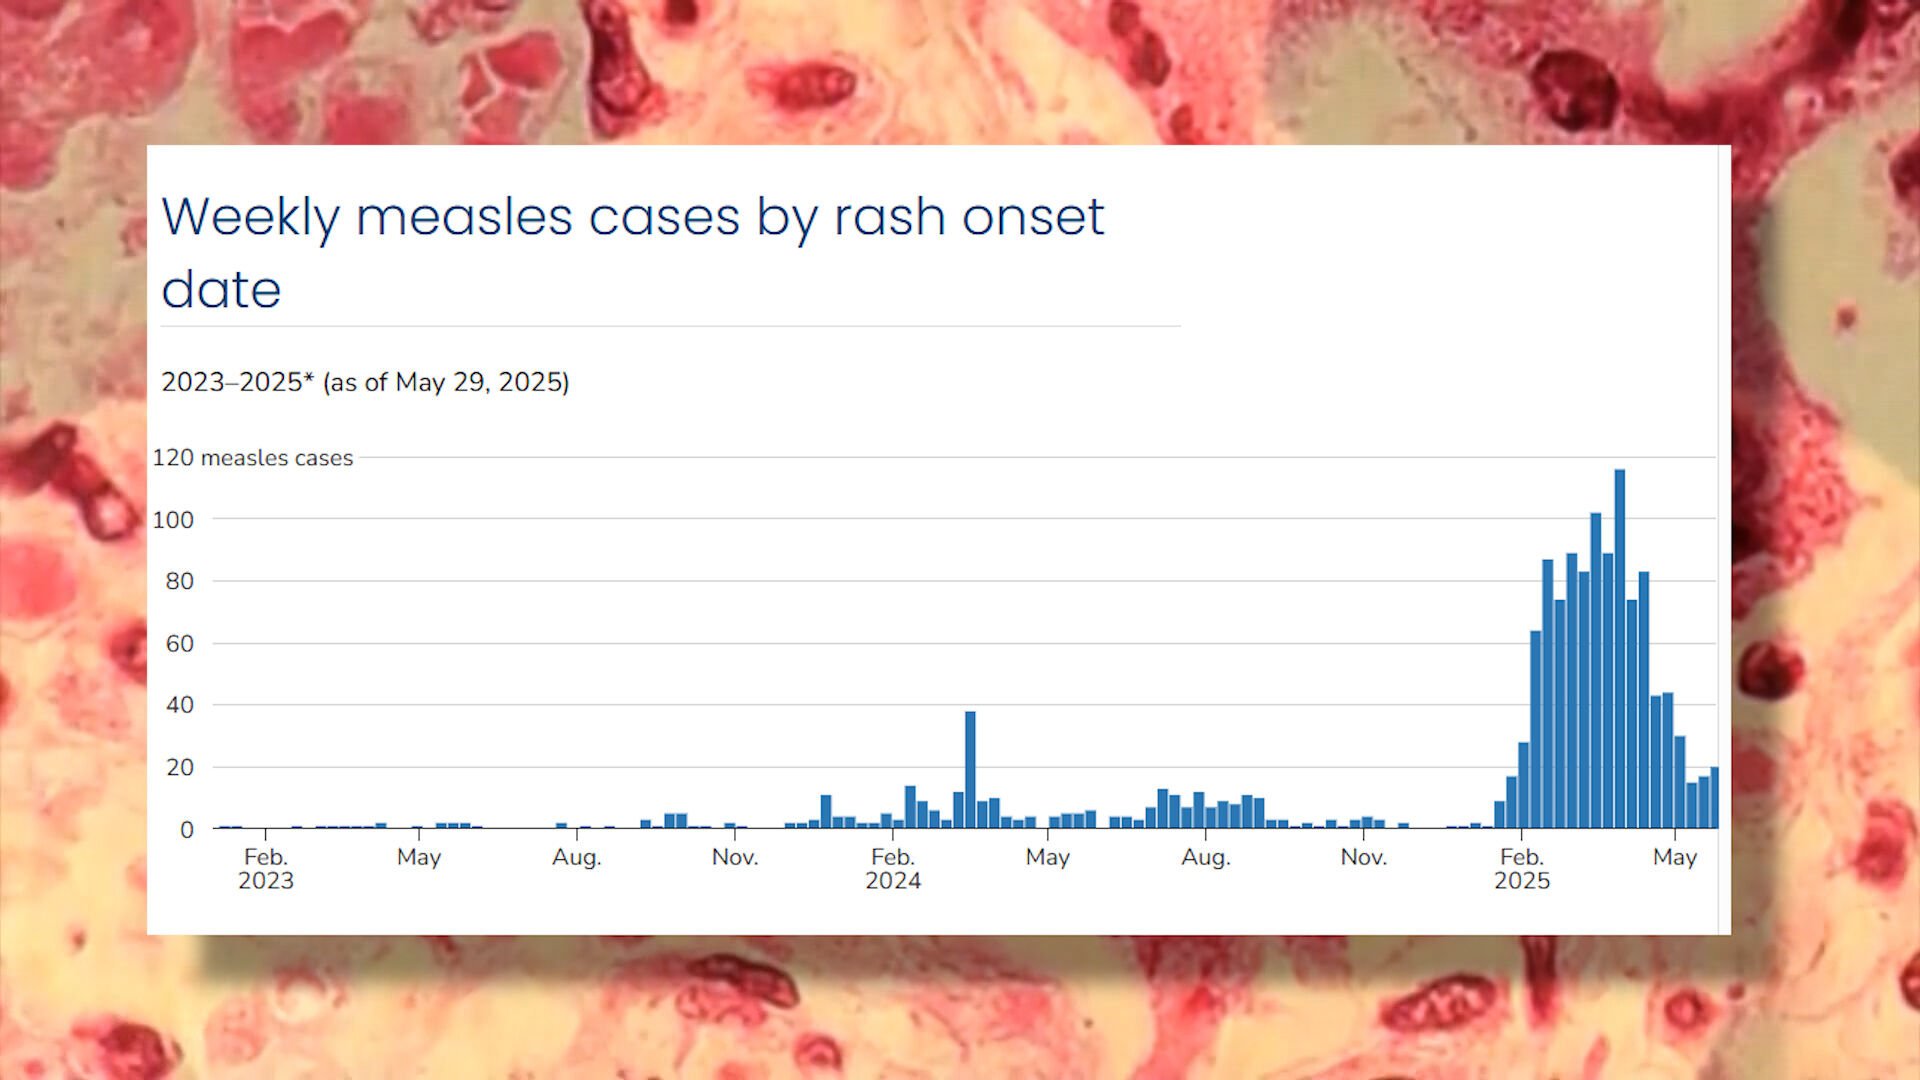1920x1080 pixels.
Task: Click the 80 y-axis value
Action: [x=180, y=582]
